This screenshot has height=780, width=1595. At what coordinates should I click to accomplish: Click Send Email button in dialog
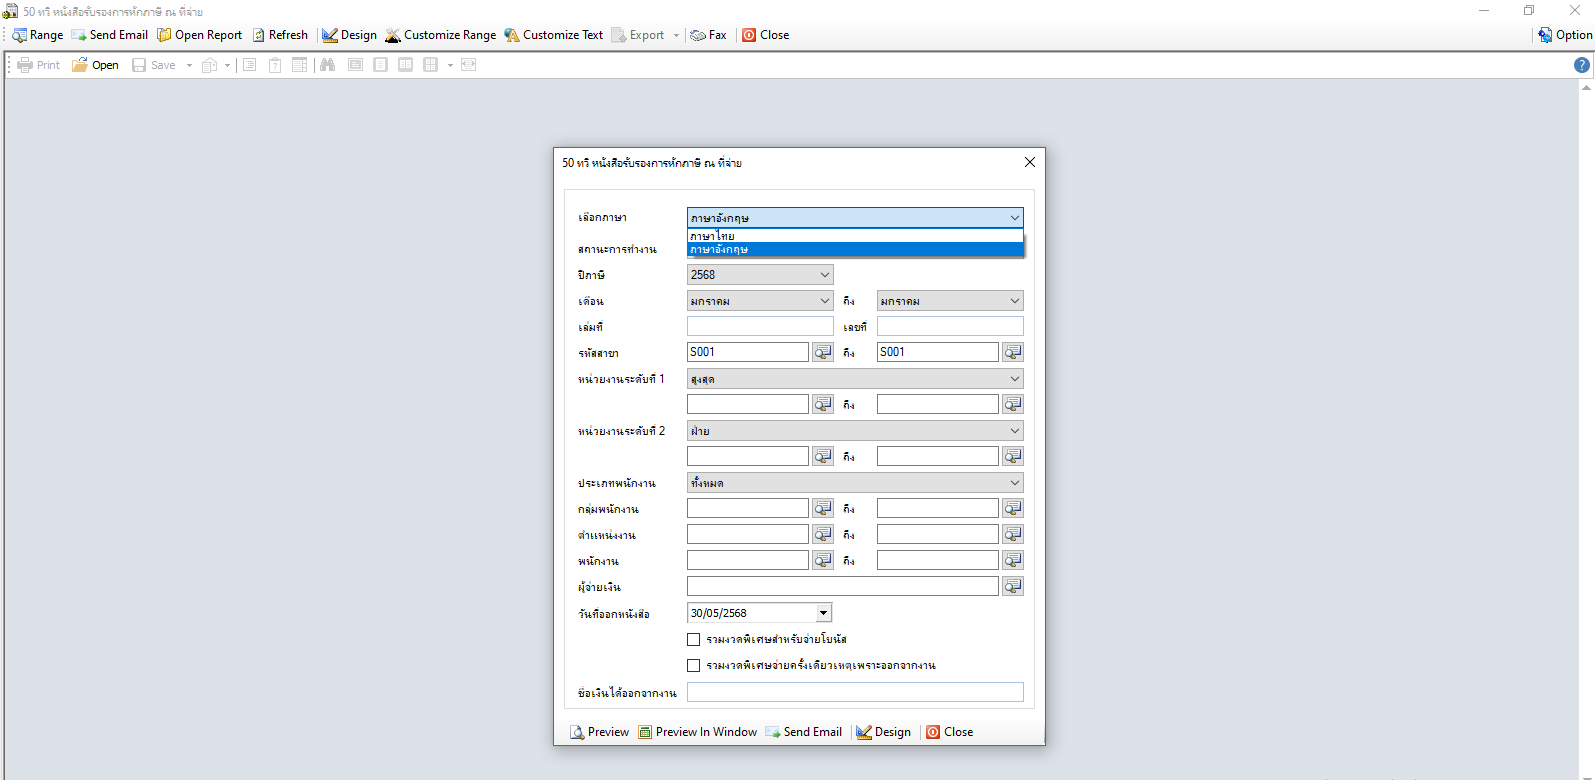pos(803,732)
